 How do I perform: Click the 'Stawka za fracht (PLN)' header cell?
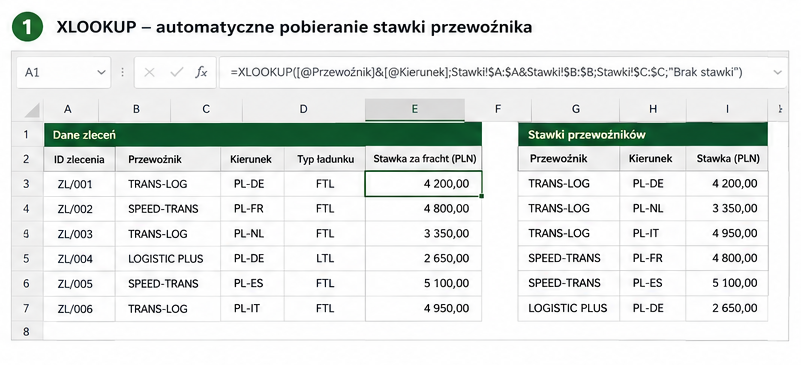pos(424,159)
